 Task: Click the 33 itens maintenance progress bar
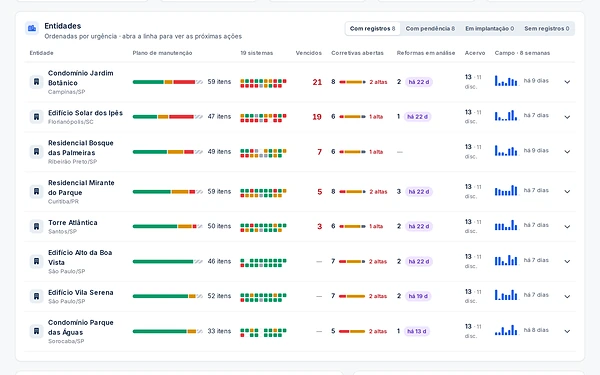click(x=168, y=331)
